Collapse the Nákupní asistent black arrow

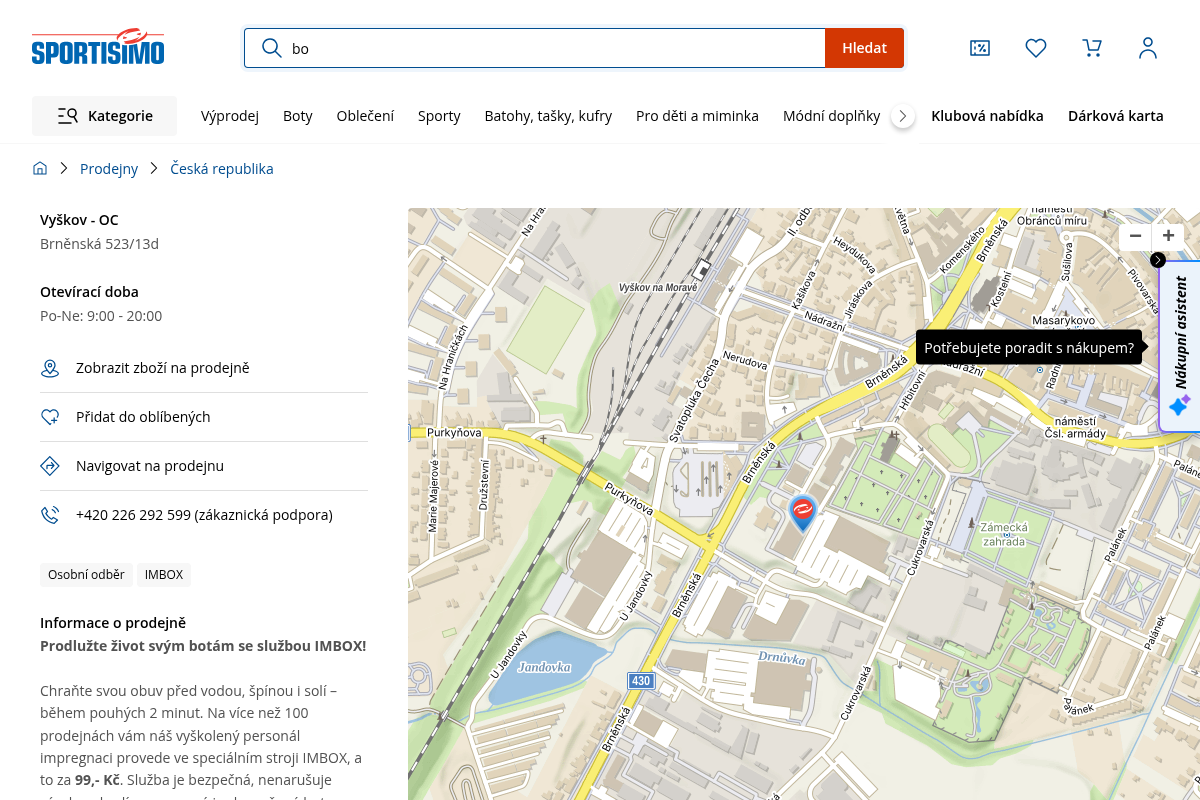pos(1158,260)
